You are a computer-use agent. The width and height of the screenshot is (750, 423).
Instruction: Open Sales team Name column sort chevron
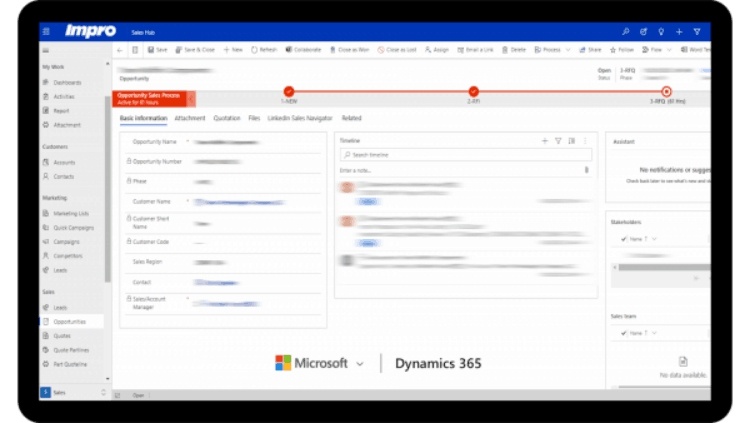(654, 333)
